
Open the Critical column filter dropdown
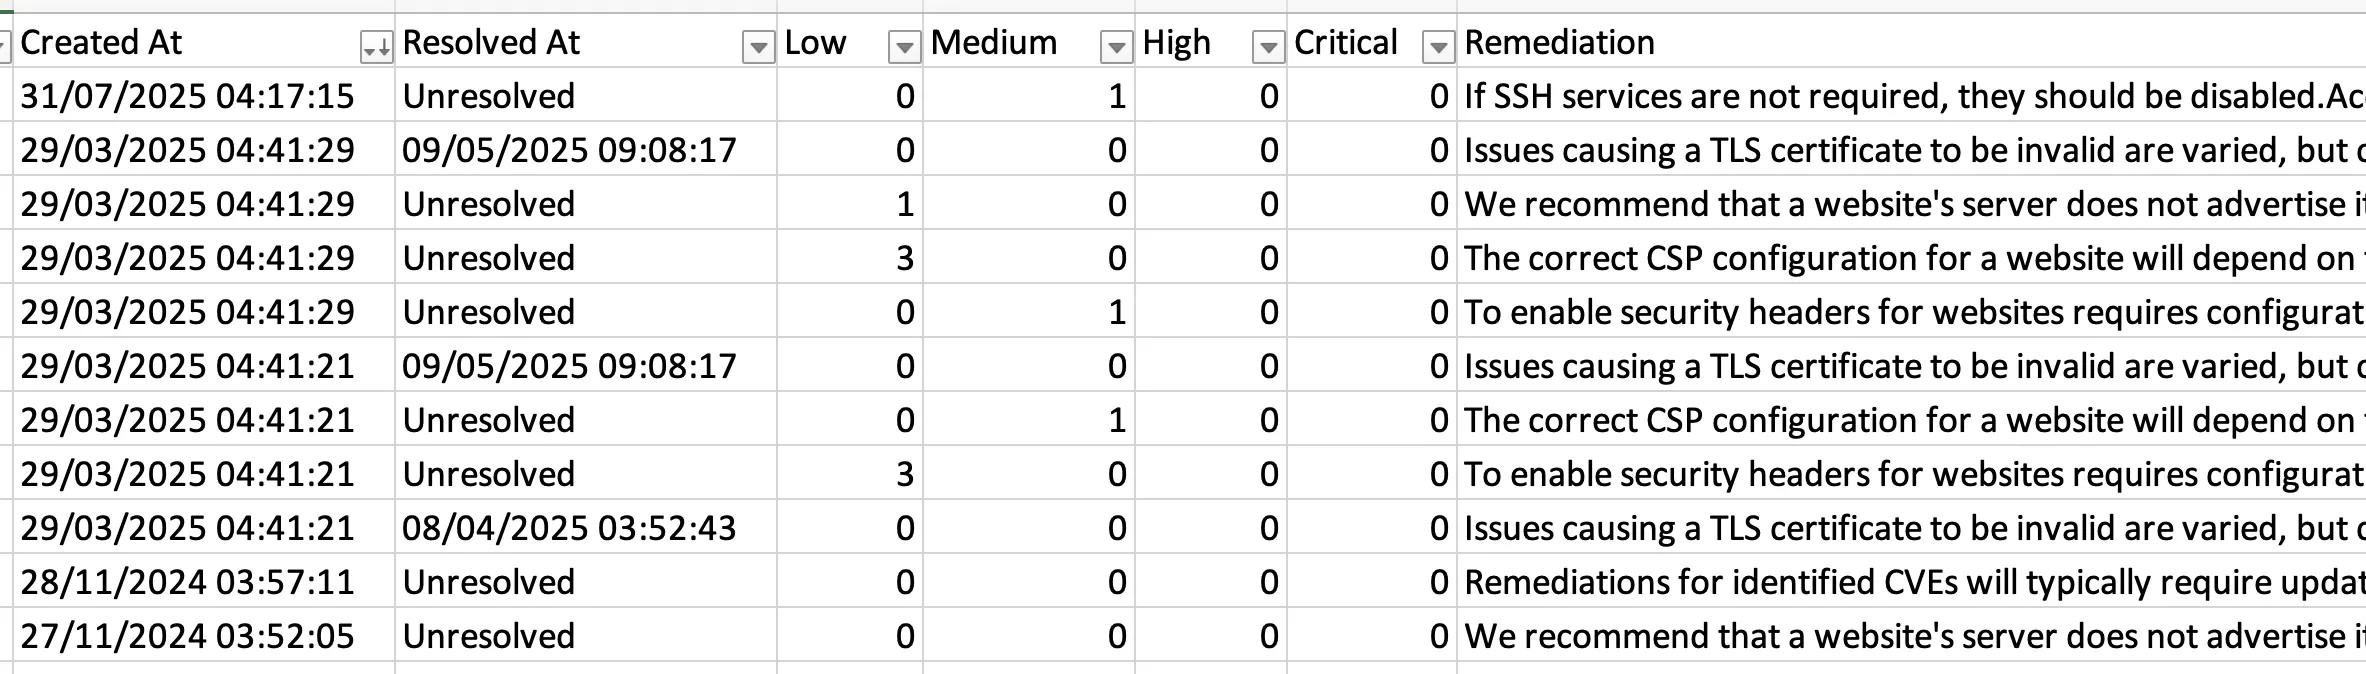(x=1438, y=46)
